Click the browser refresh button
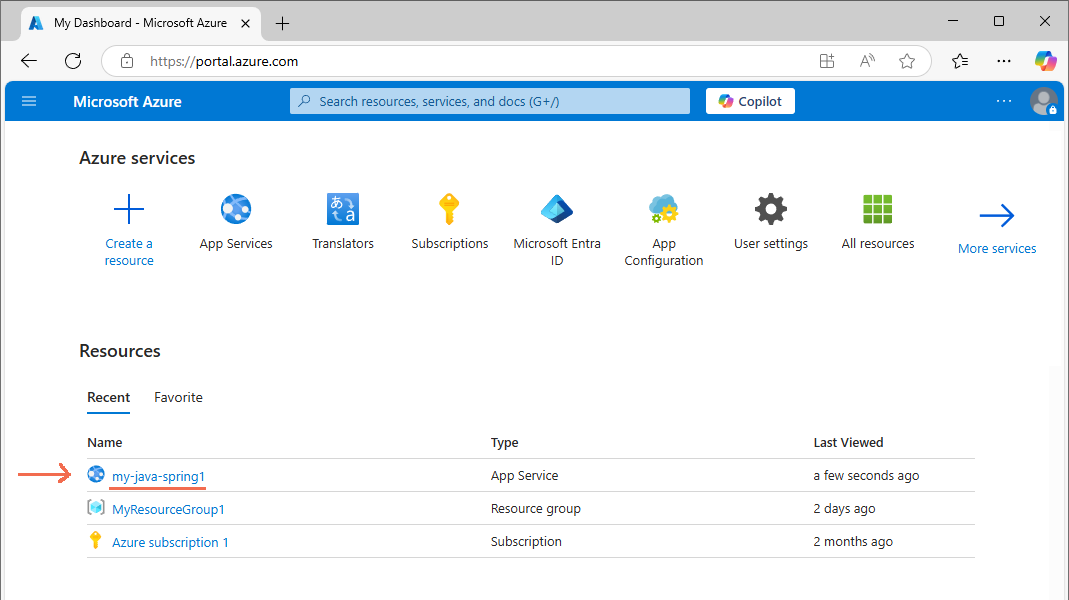This screenshot has width=1069, height=600. (73, 61)
